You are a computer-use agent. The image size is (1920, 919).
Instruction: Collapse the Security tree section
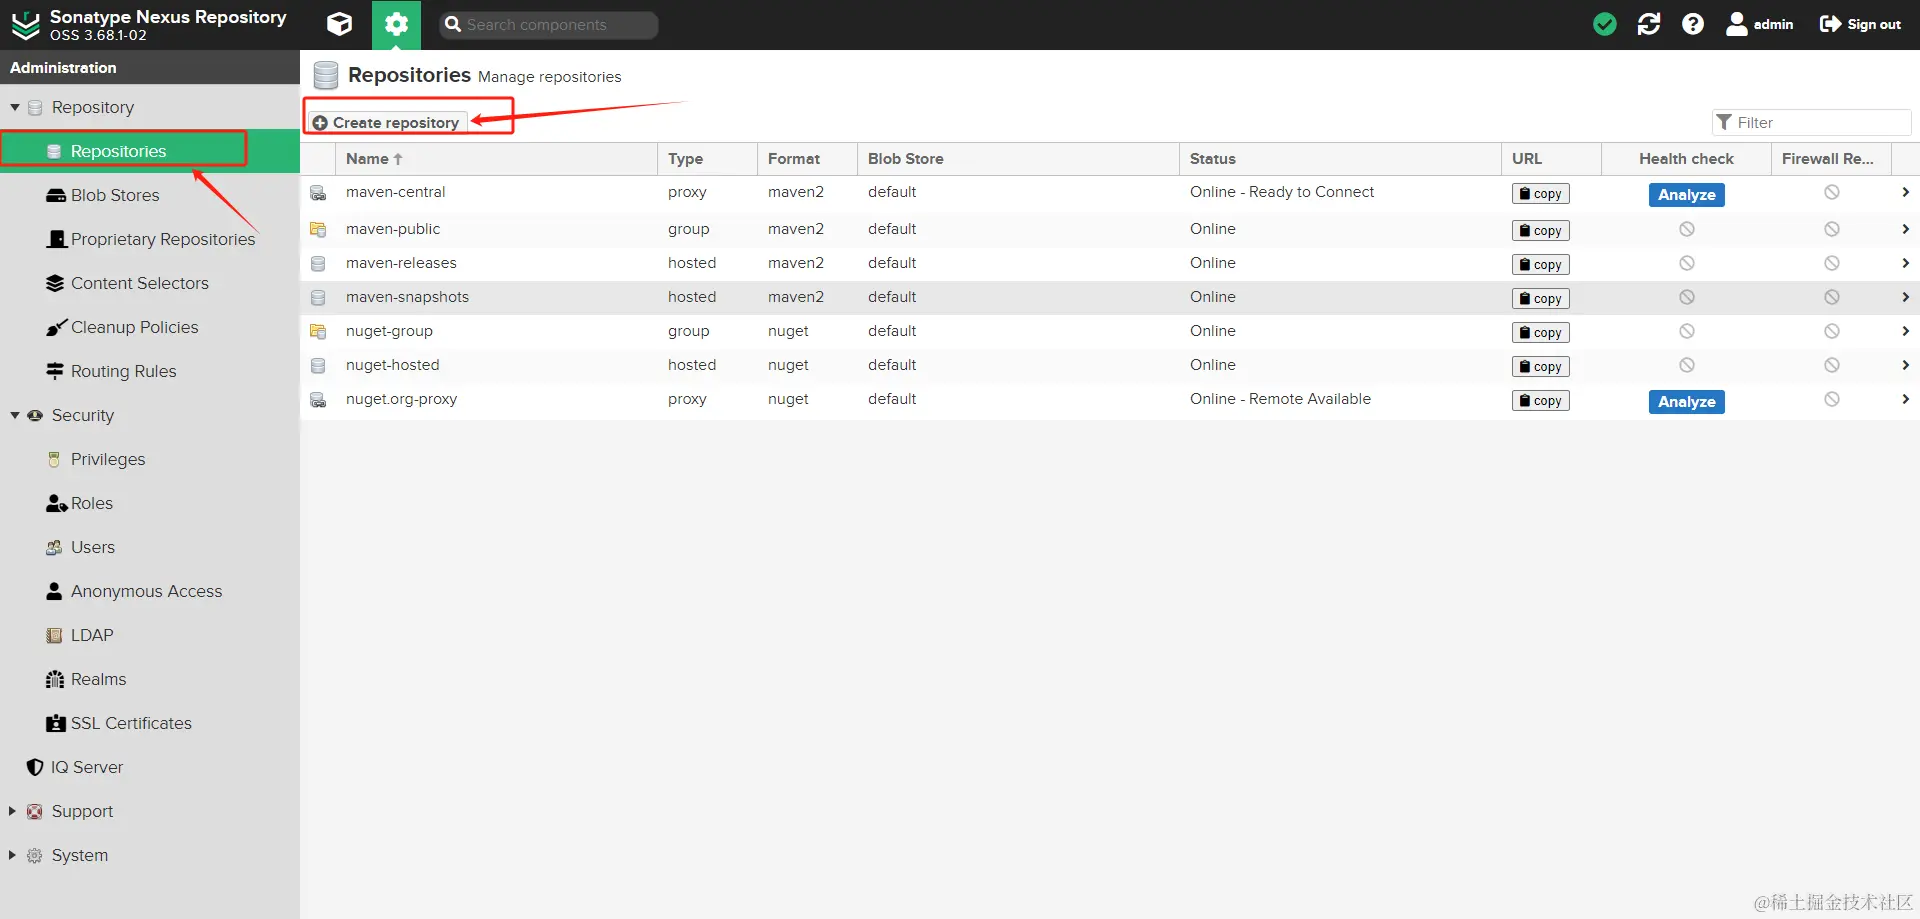[15, 415]
